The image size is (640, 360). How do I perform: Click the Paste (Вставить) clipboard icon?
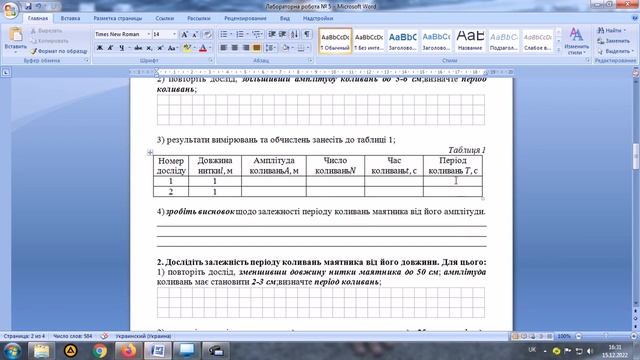coord(16,35)
